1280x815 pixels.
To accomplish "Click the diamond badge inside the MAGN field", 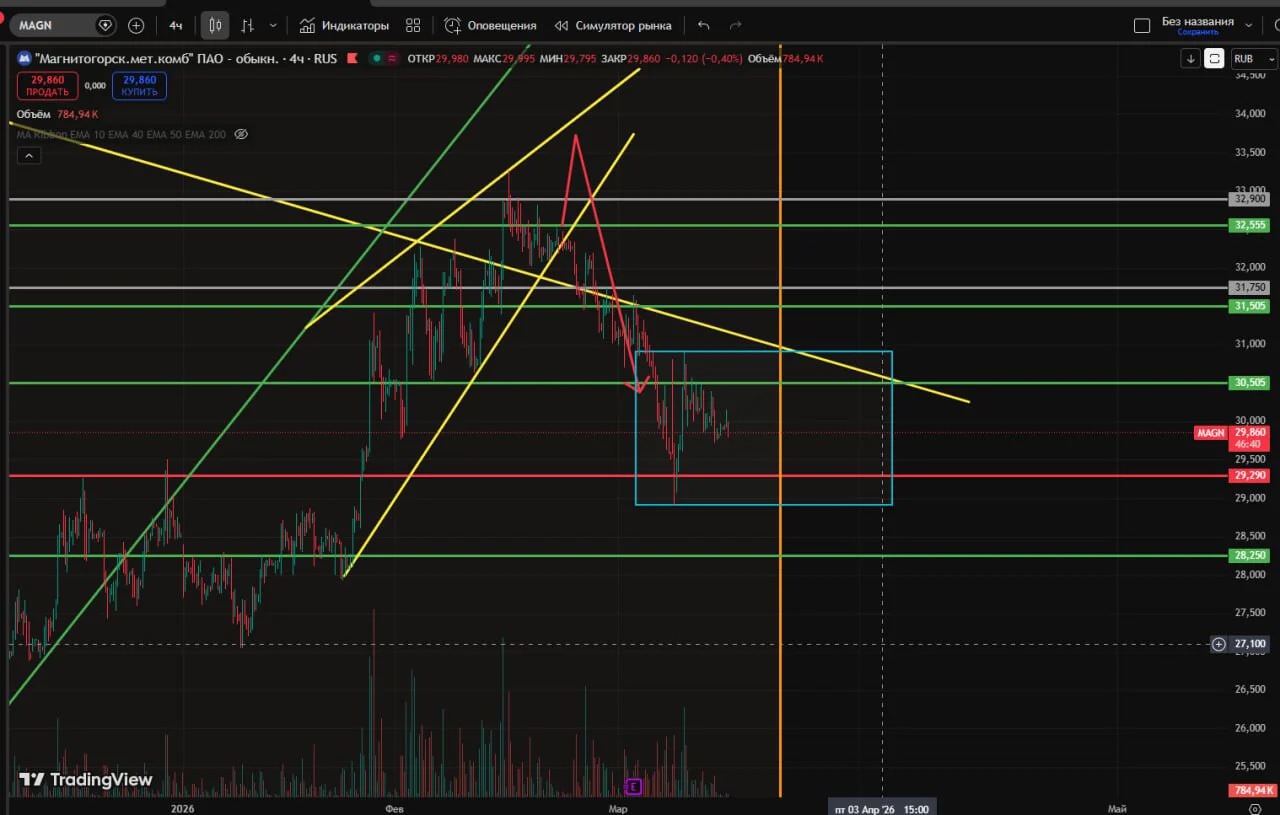I will click(105, 25).
